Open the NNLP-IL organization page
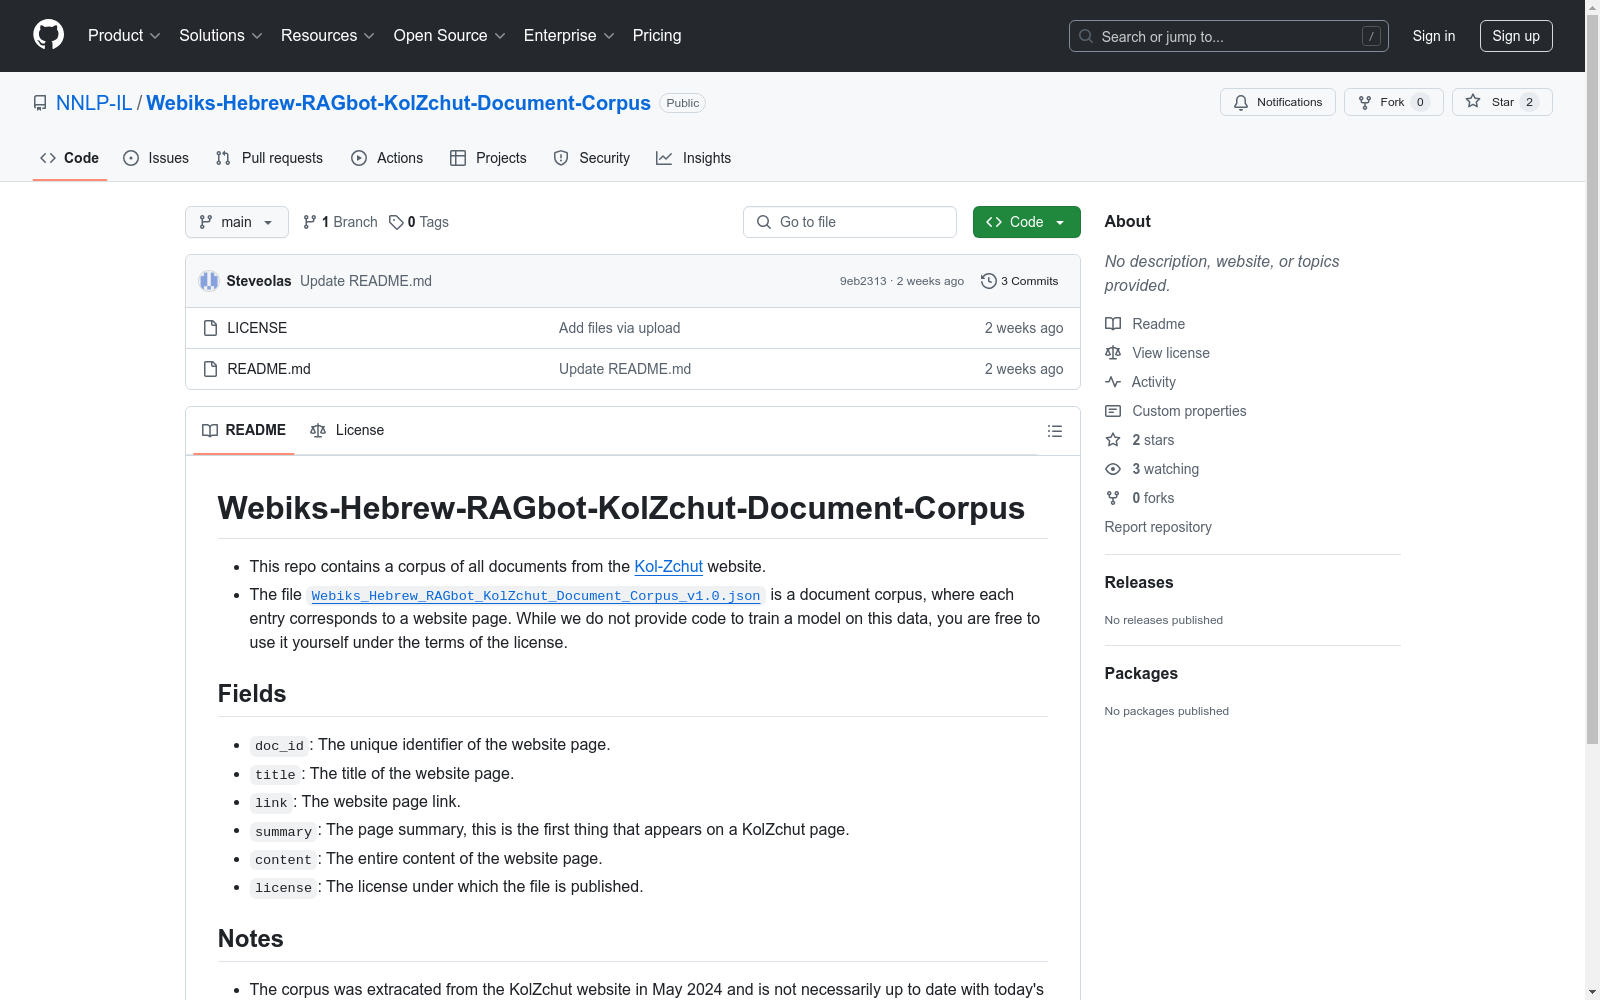Image resolution: width=1600 pixels, height=1000 pixels. tap(94, 103)
